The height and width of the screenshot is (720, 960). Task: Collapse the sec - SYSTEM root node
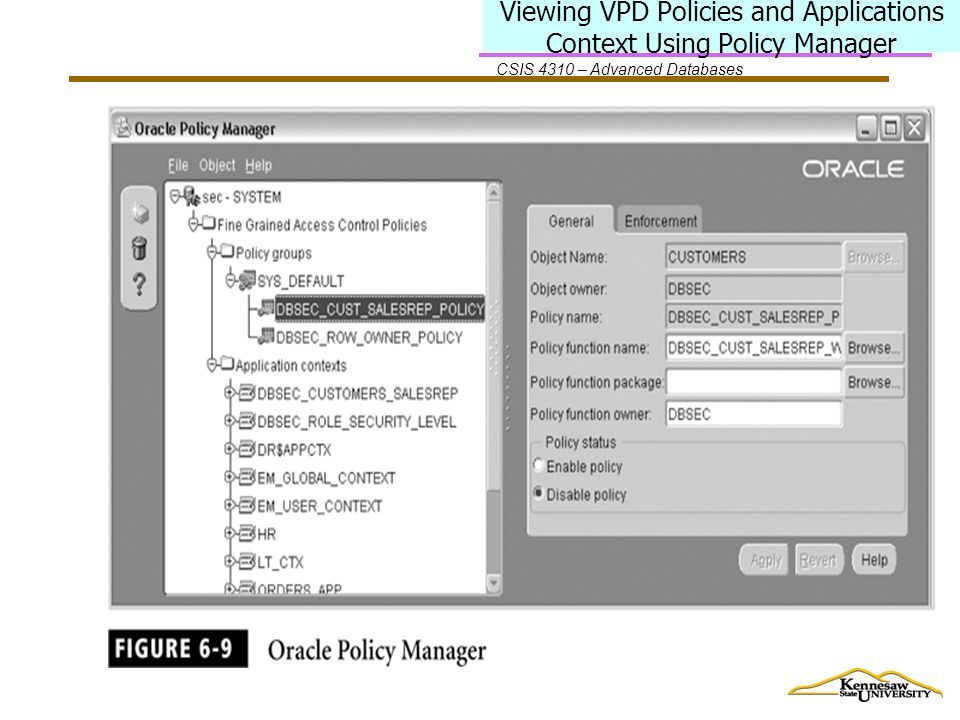click(x=175, y=197)
